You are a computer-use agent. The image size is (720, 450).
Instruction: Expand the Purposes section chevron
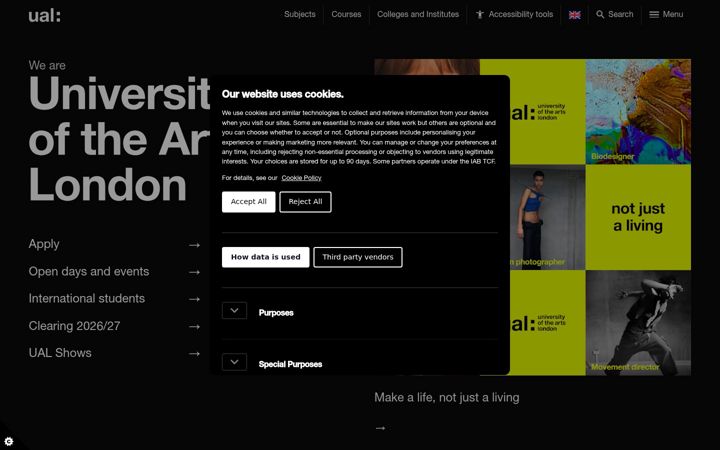tap(234, 311)
